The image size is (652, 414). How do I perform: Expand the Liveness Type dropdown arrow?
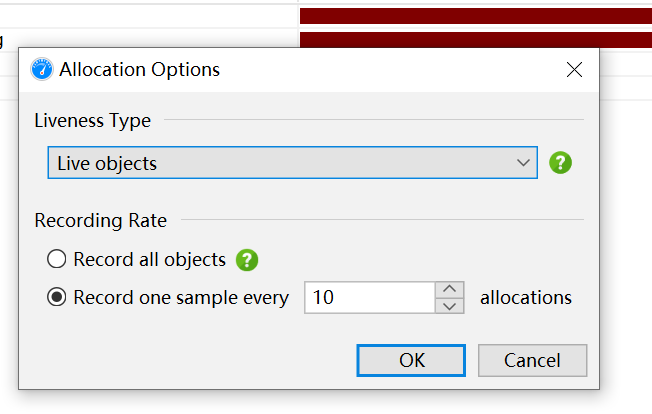click(x=521, y=163)
